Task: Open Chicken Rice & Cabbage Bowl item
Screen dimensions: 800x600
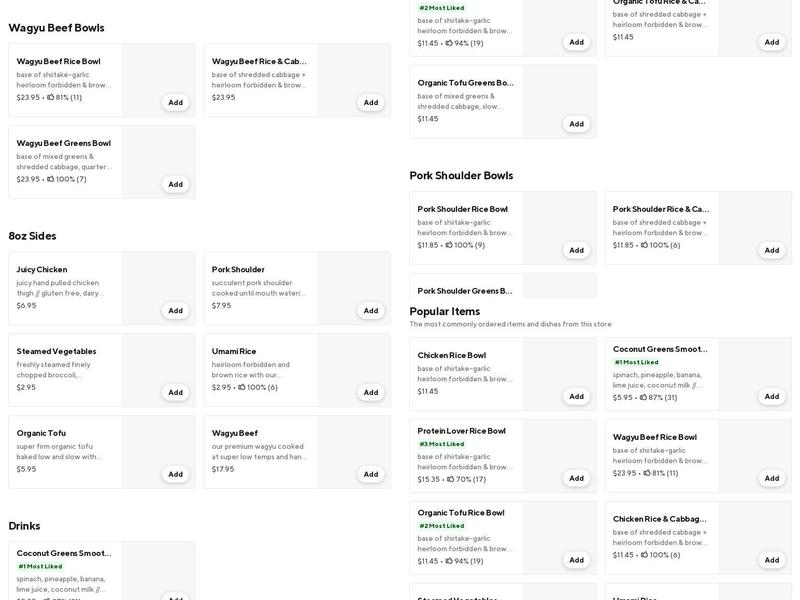Action: pyautogui.click(x=659, y=519)
